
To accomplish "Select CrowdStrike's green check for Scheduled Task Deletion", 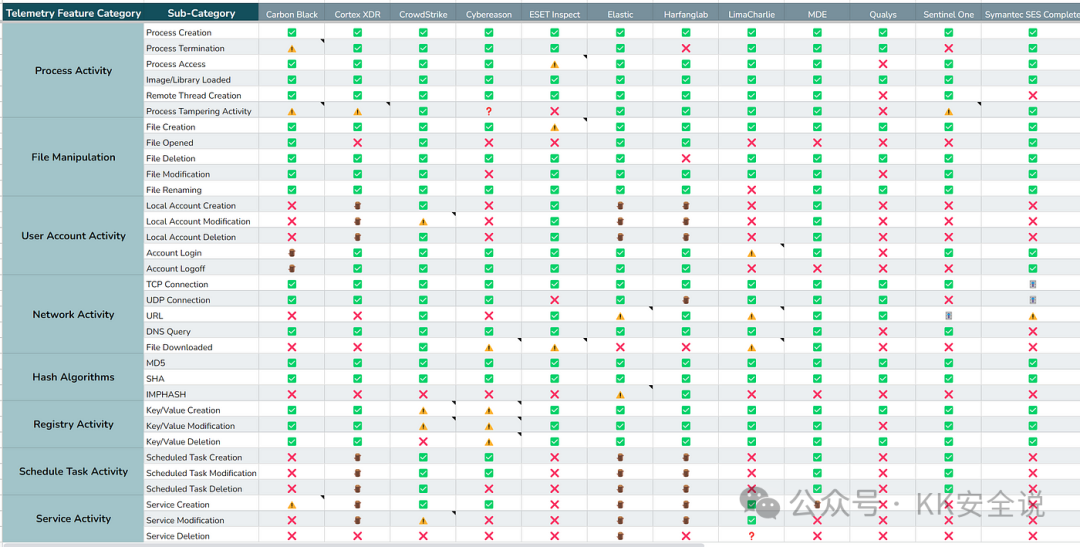I will [423, 489].
